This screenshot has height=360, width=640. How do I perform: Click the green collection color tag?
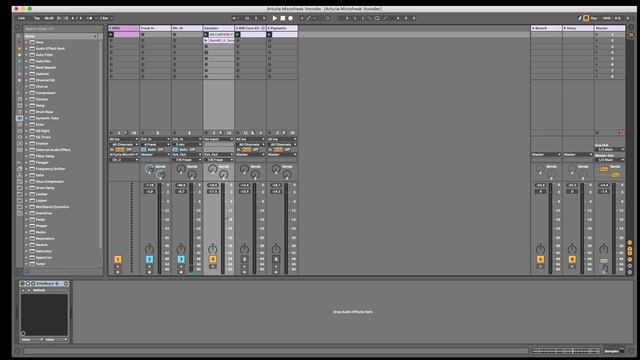tap(19, 61)
